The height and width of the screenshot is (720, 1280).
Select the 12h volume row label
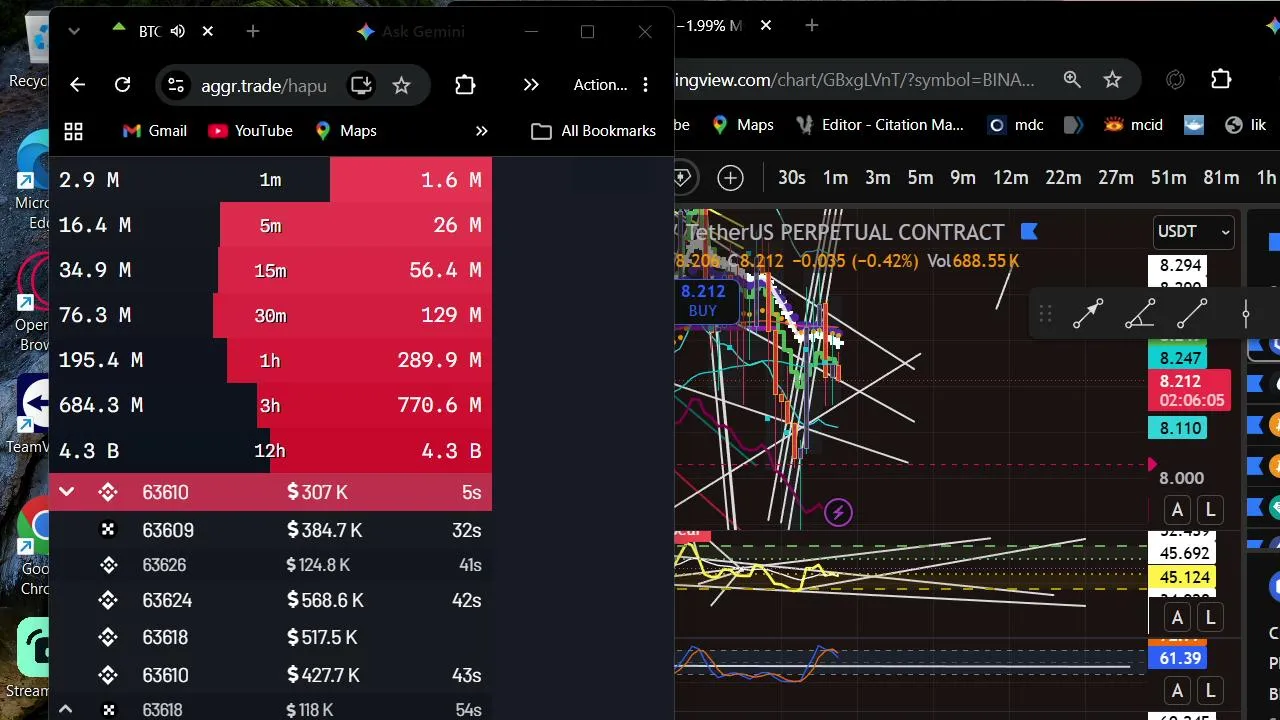click(x=270, y=450)
